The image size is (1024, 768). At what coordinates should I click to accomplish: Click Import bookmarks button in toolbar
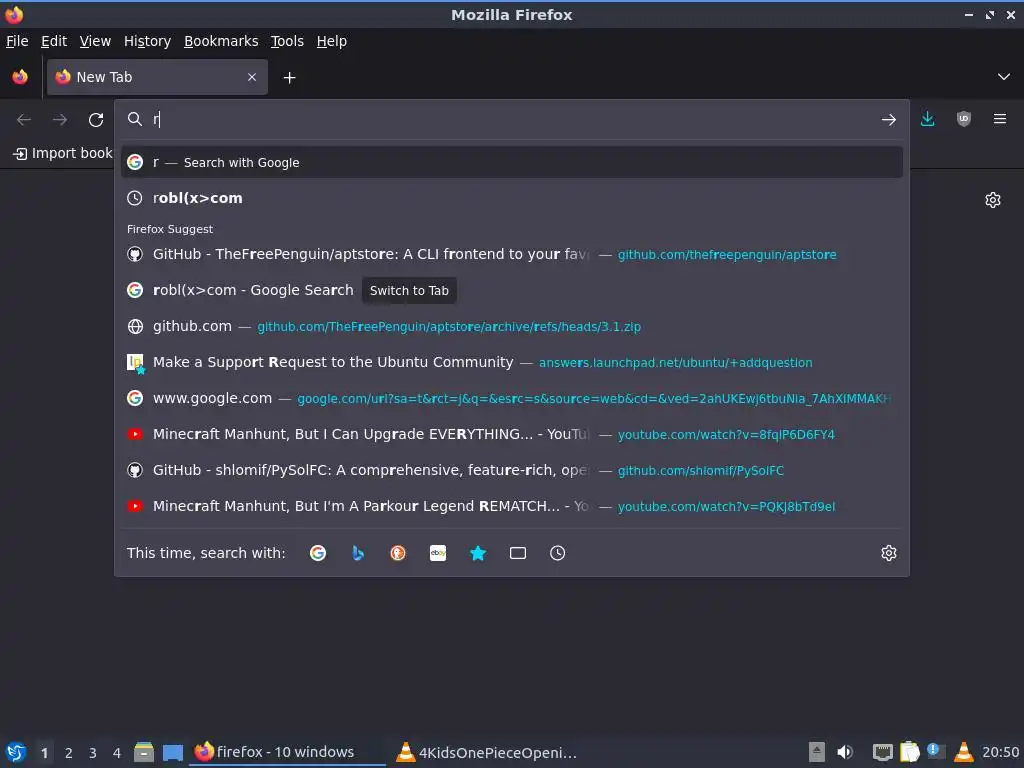63,153
